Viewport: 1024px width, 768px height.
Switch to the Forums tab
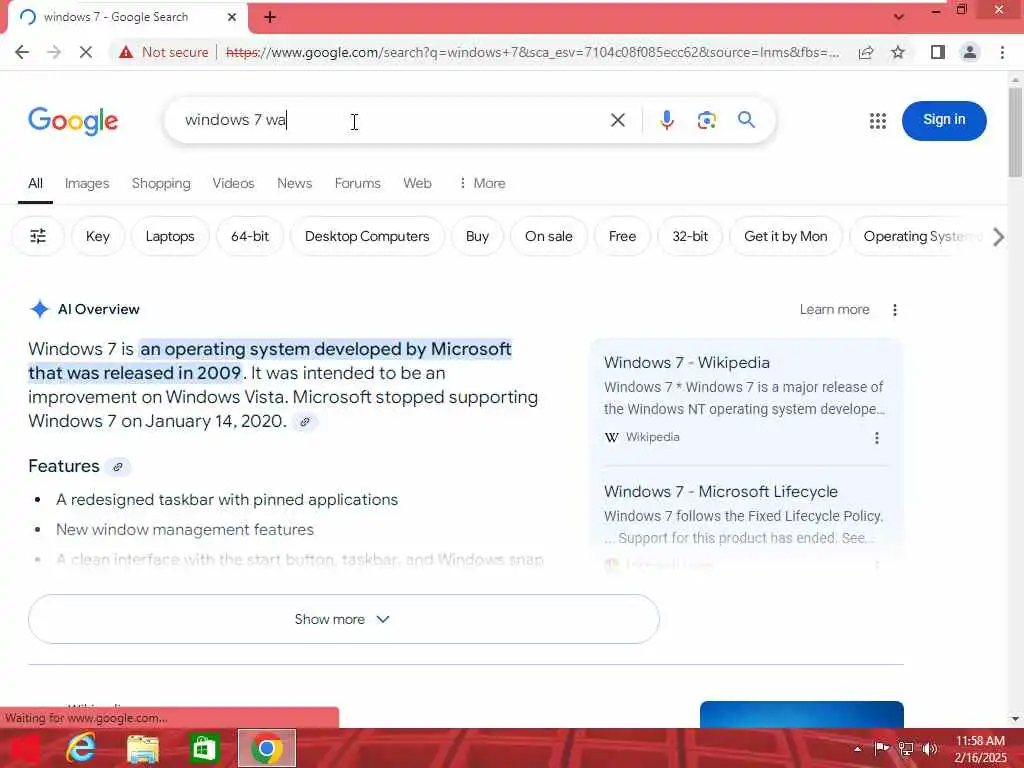coord(357,184)
